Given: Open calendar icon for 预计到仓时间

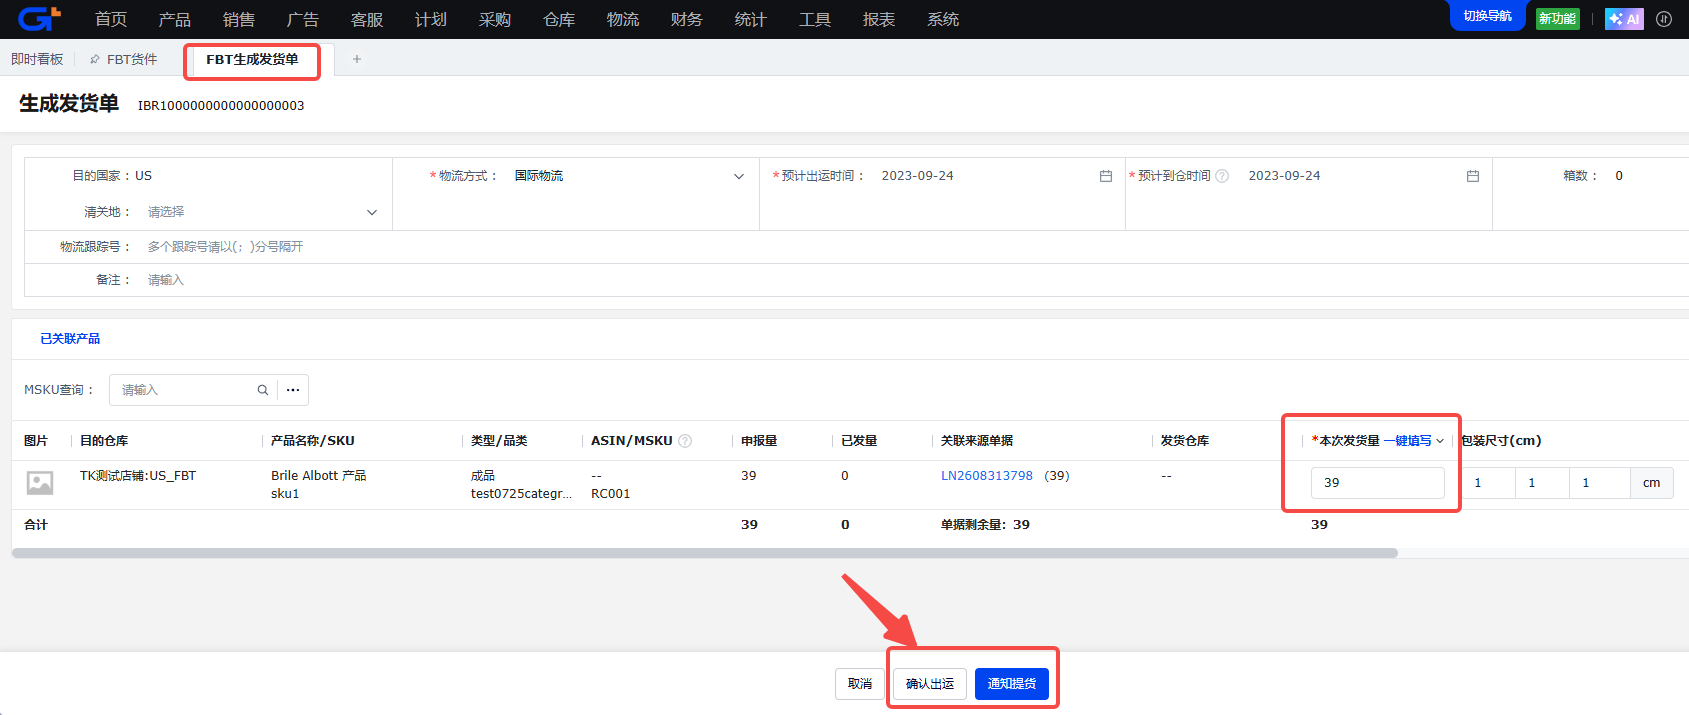Looking at the screenshot, I should 1473,176.
